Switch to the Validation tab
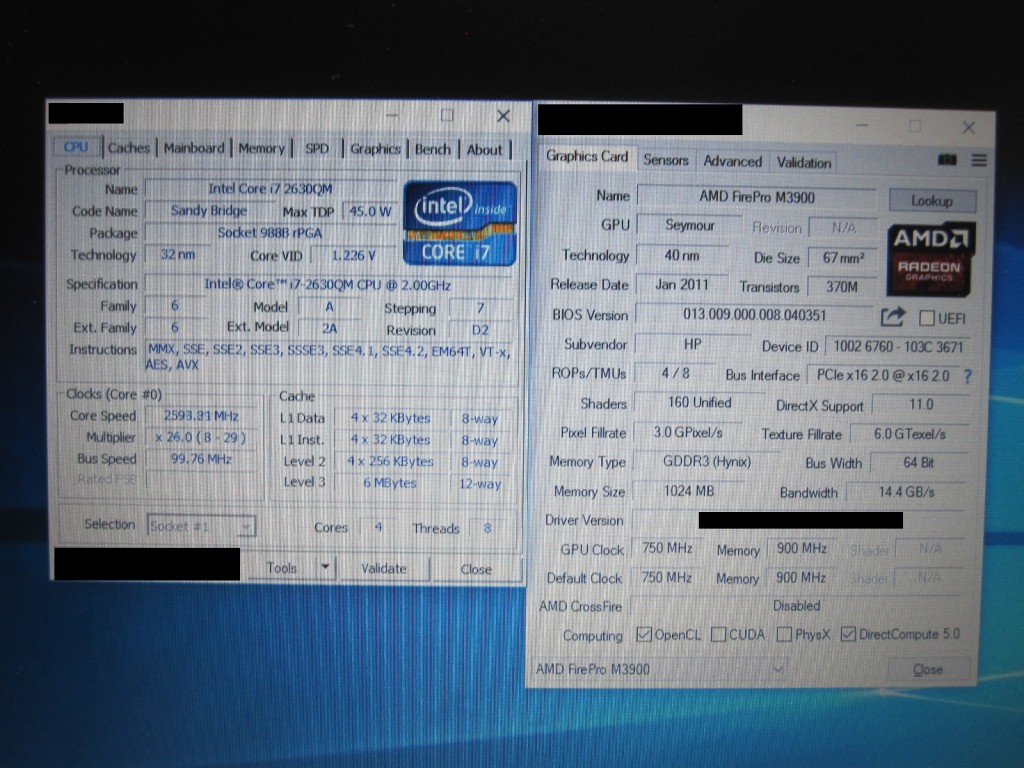Screen dimensions: 1024x768 point(804,163)
